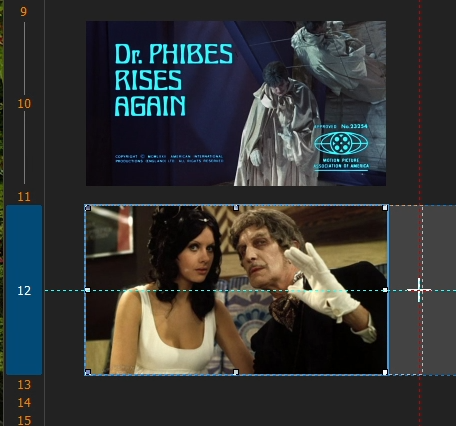Select the Dr. Phibes Rises Again title image
Viewport: 456px width, 426px height.
(x=236, y=103)
